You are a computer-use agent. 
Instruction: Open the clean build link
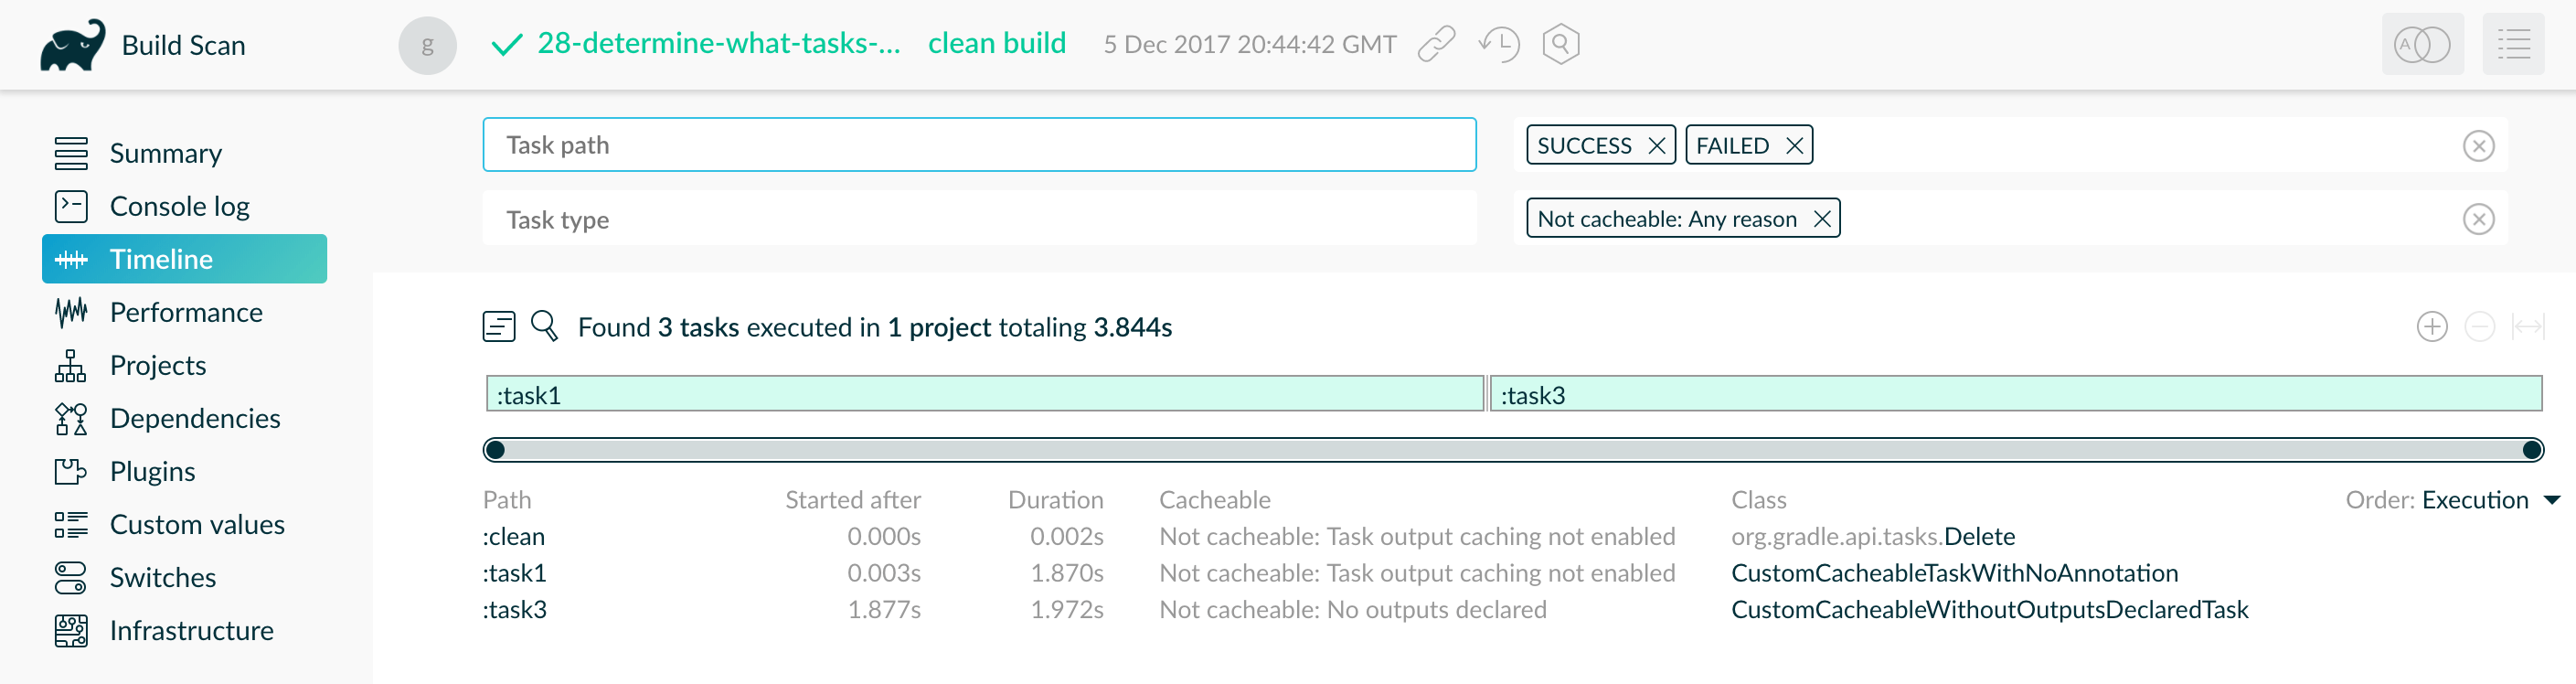pos(996,44)
